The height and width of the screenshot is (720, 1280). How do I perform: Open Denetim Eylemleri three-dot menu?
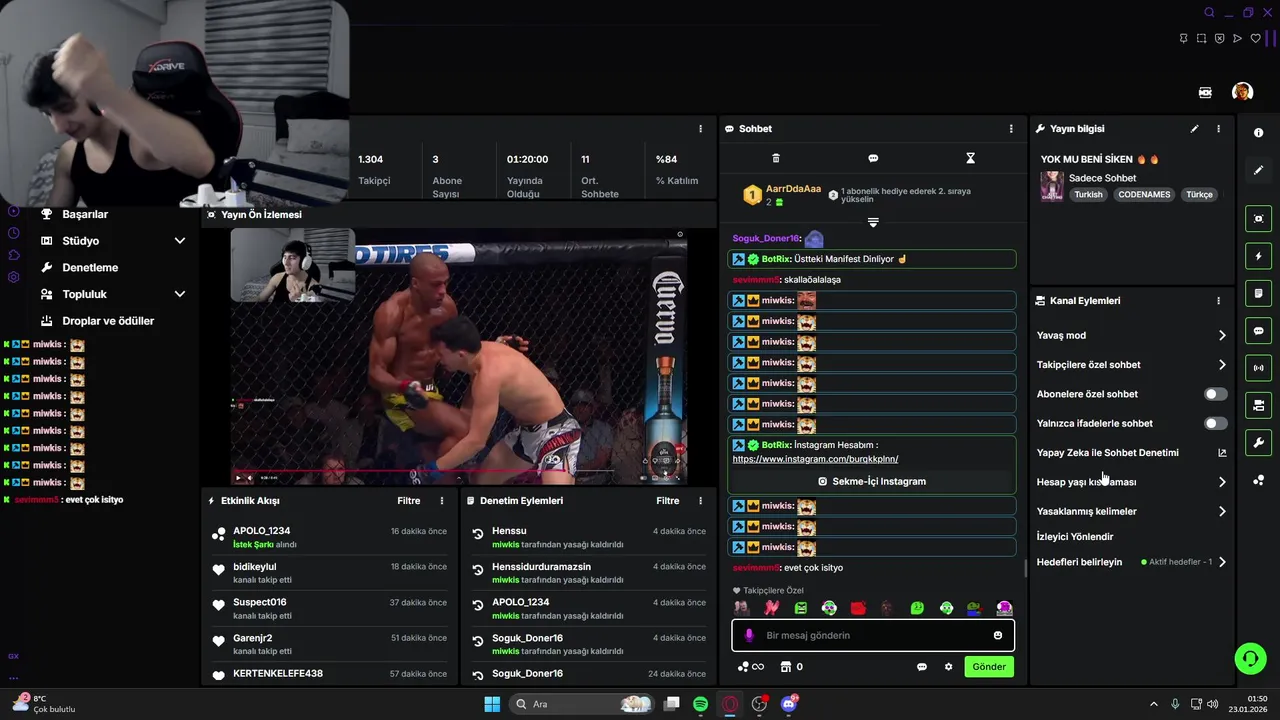(700, 501)
